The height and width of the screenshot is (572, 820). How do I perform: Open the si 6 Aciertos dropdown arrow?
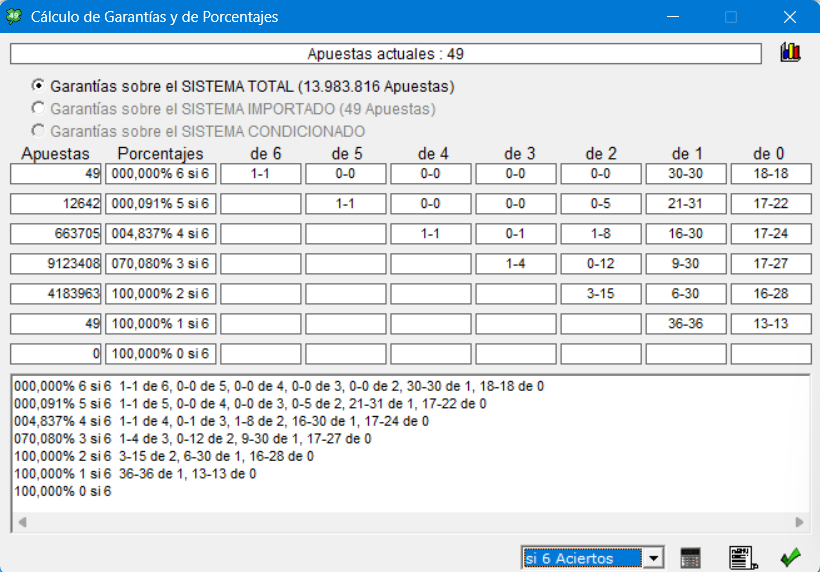tap(654, 558)
